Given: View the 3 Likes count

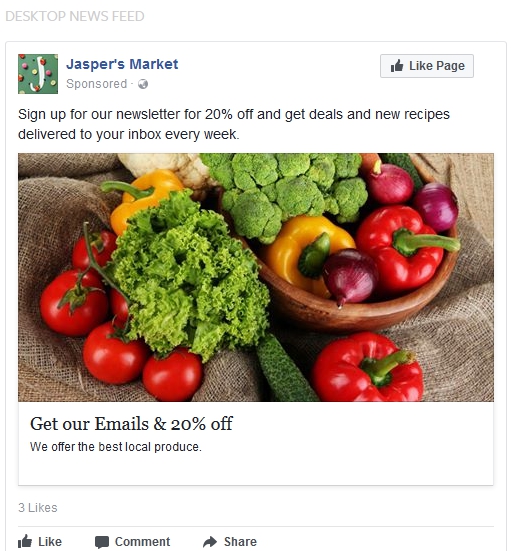Looking at the screenshot, I should point(38,508).
